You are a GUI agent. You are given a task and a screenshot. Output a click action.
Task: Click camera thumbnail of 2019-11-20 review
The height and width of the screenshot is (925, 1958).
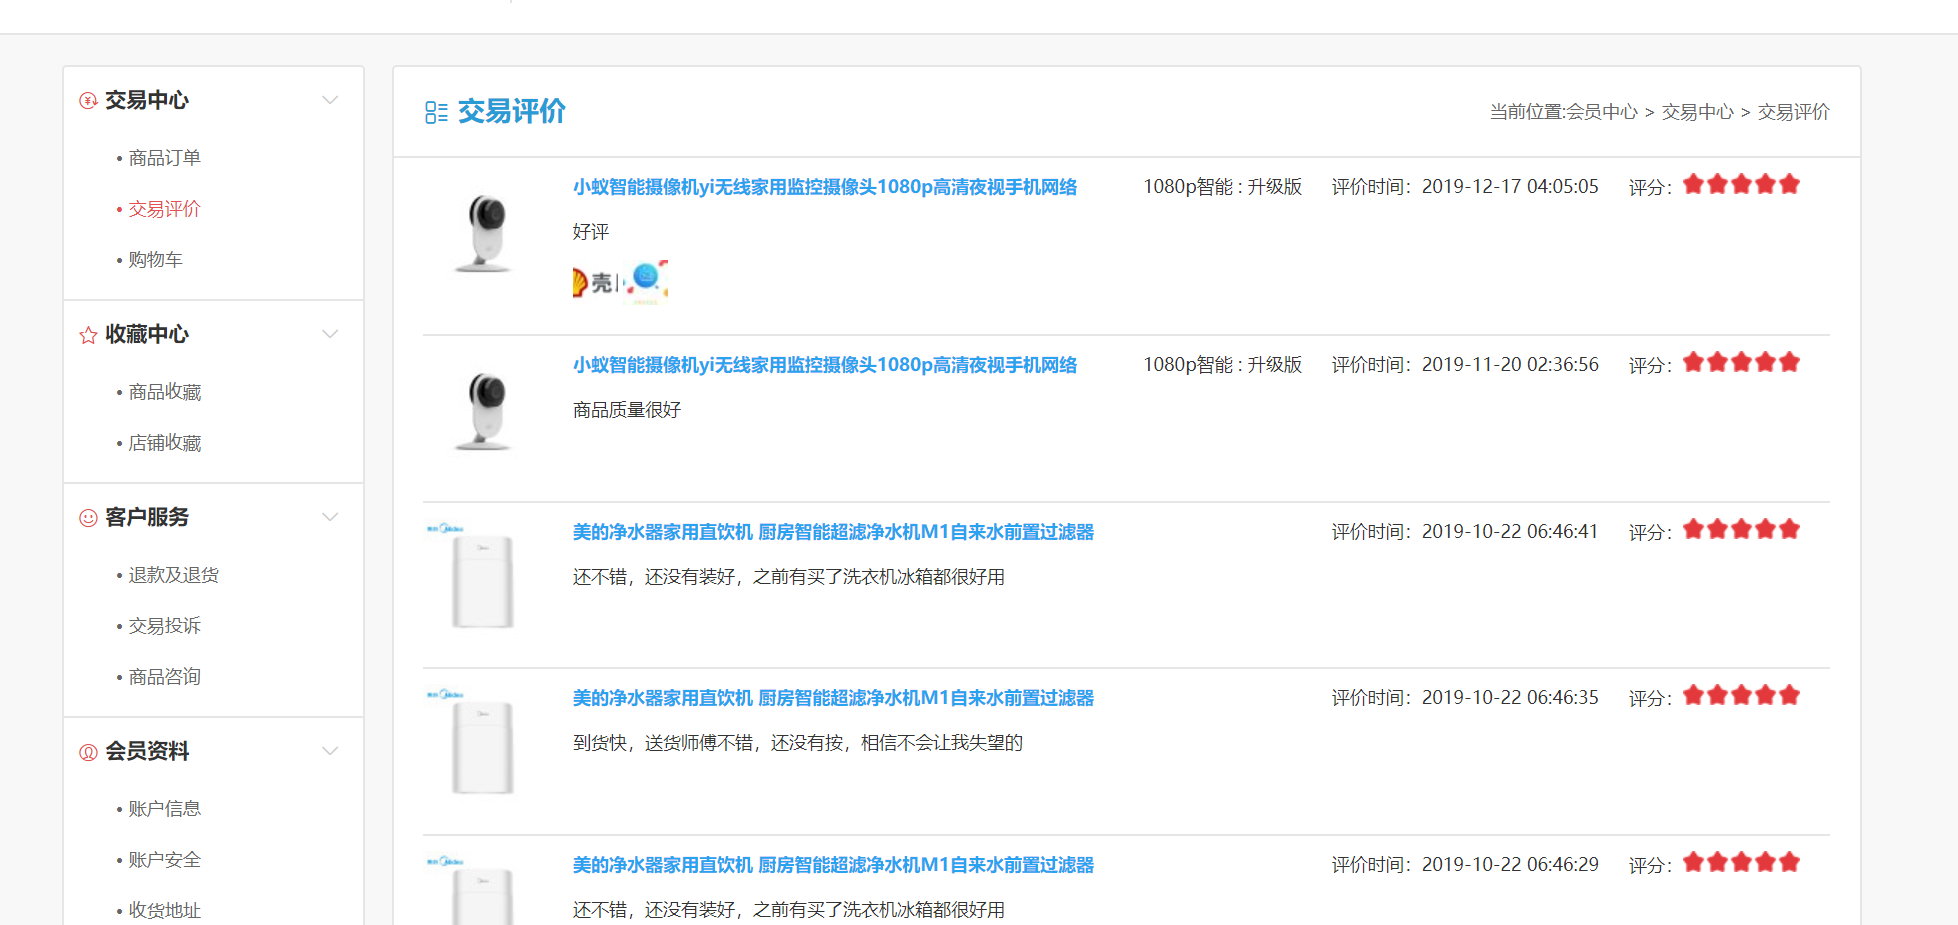[484, 411]
